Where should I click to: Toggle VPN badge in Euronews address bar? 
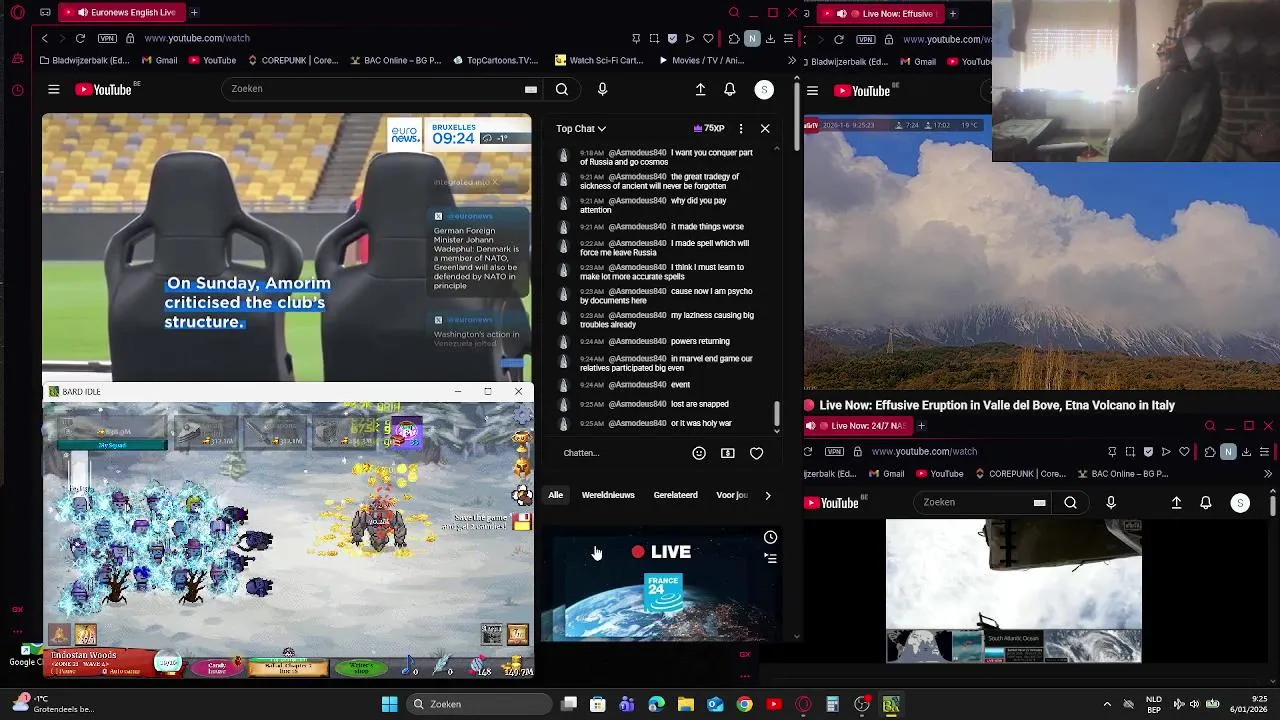coord(108,38)
